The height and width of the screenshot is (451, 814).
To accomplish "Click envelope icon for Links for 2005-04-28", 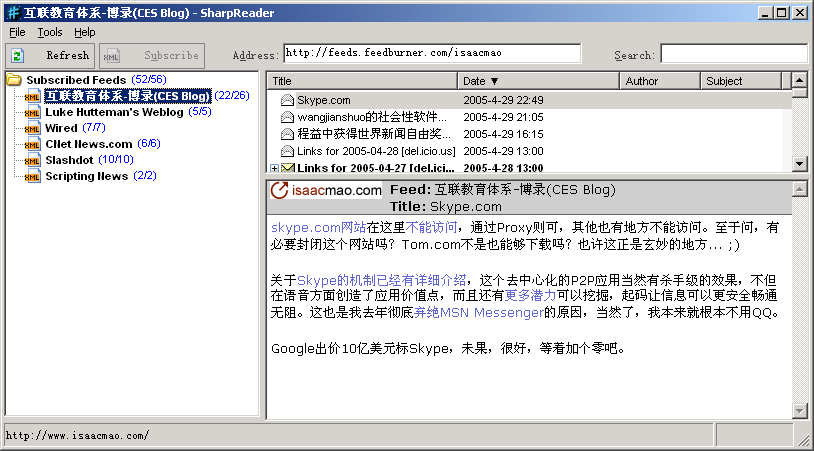I will point(287,152).
